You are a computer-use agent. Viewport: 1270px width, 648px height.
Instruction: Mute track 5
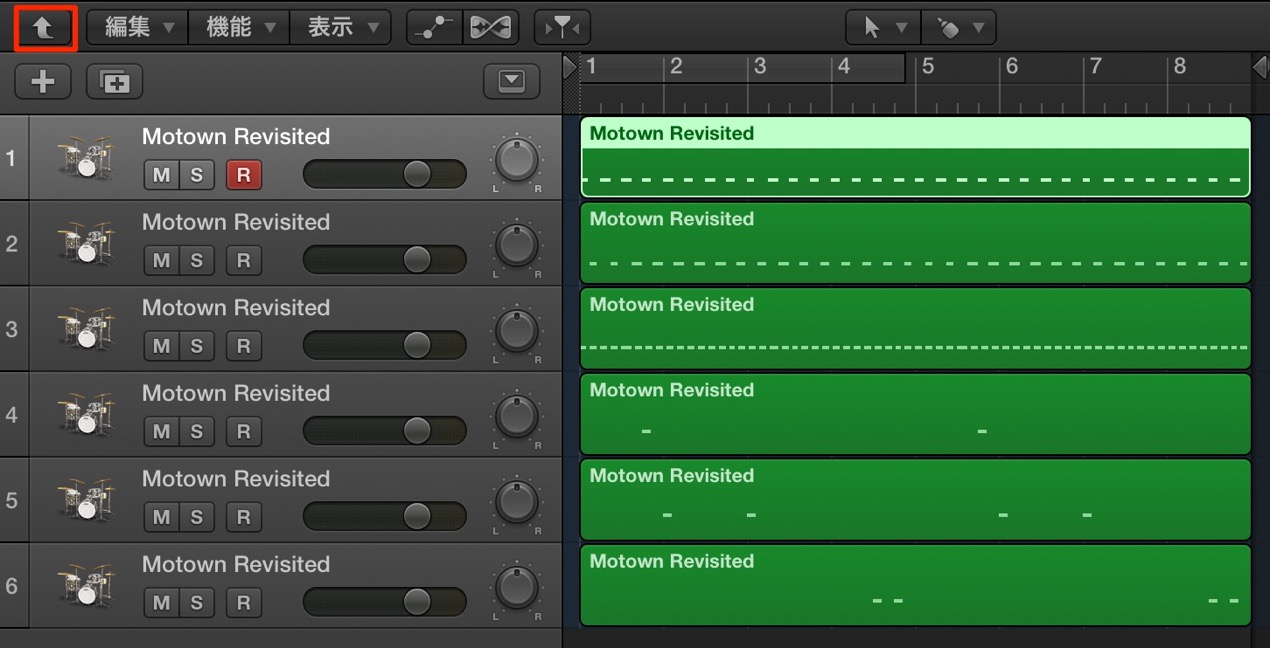tap(161, 517)
